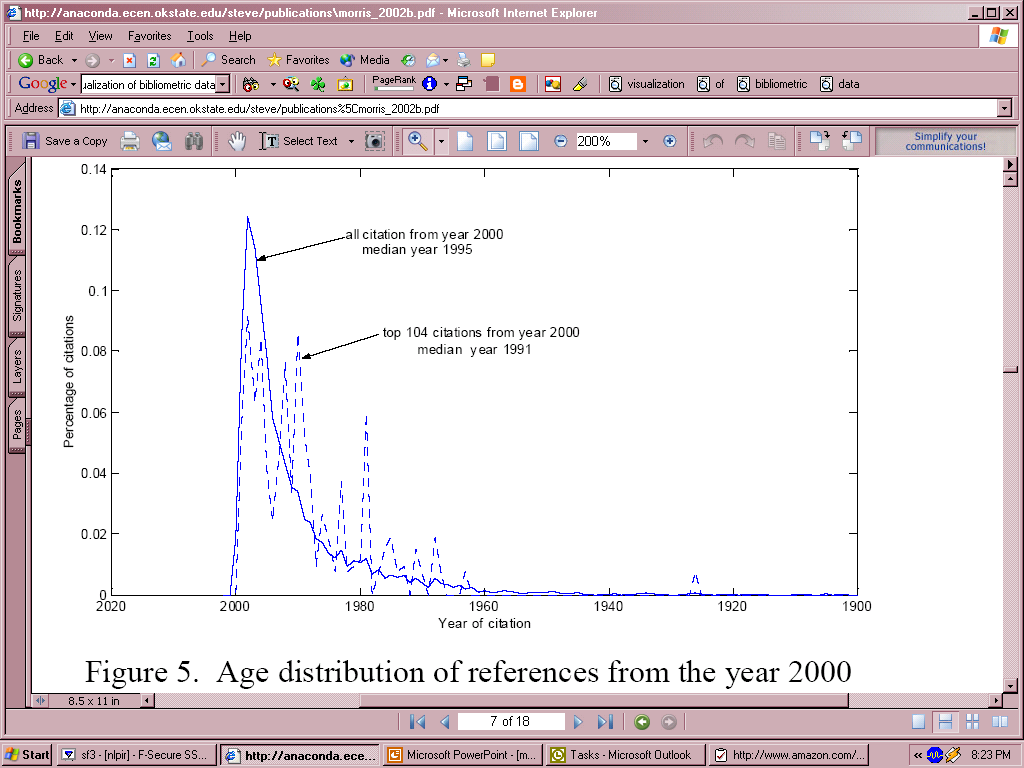Select the Hand tool
Image resolution: width=1024 pixels, height=768 pixels.
tap(236, 141)
